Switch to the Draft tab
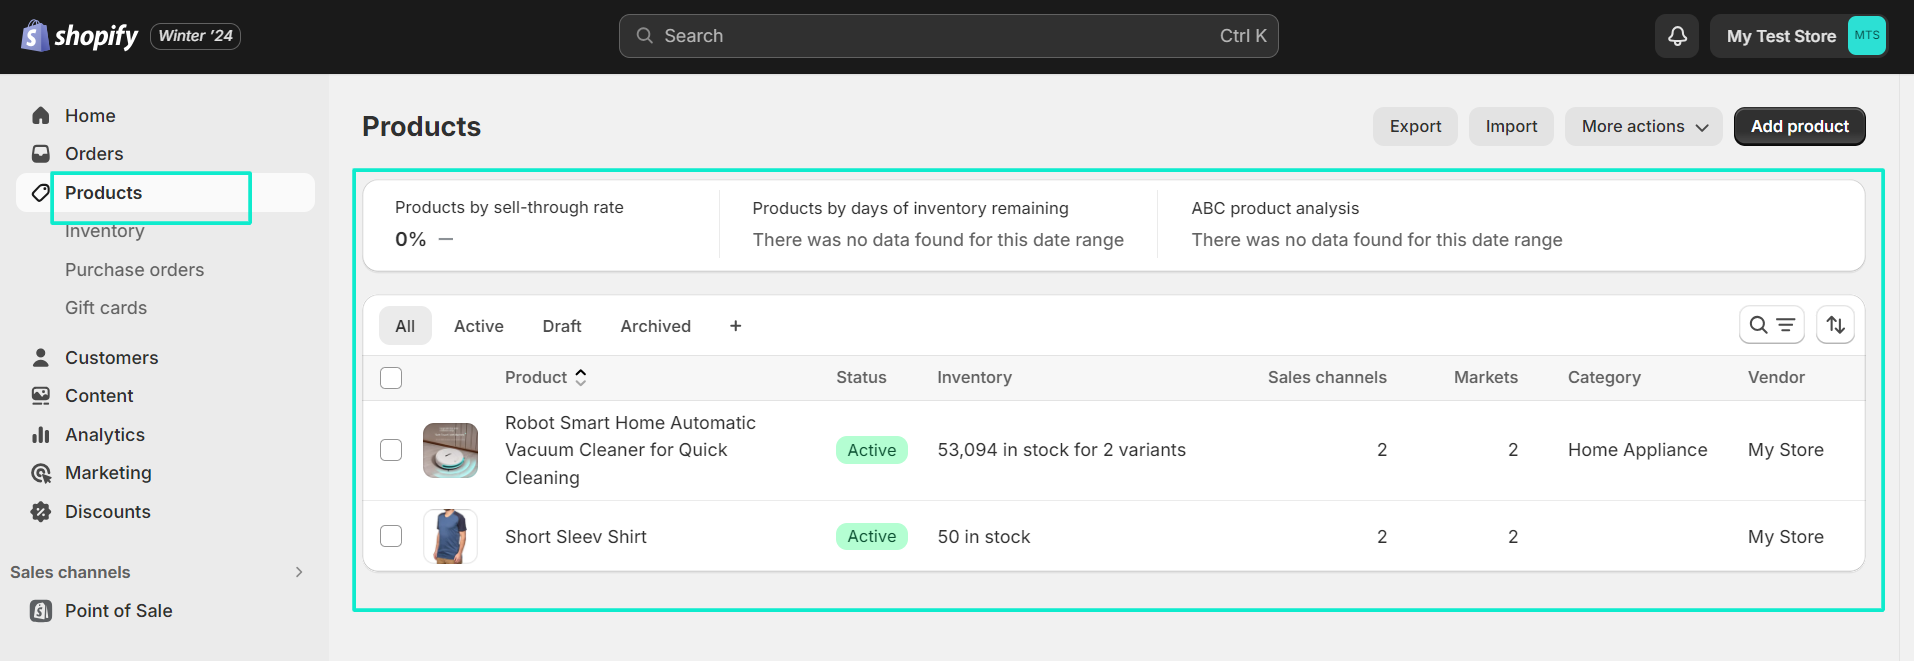The height and width of the screenshot is (661, 1914). 562,326
